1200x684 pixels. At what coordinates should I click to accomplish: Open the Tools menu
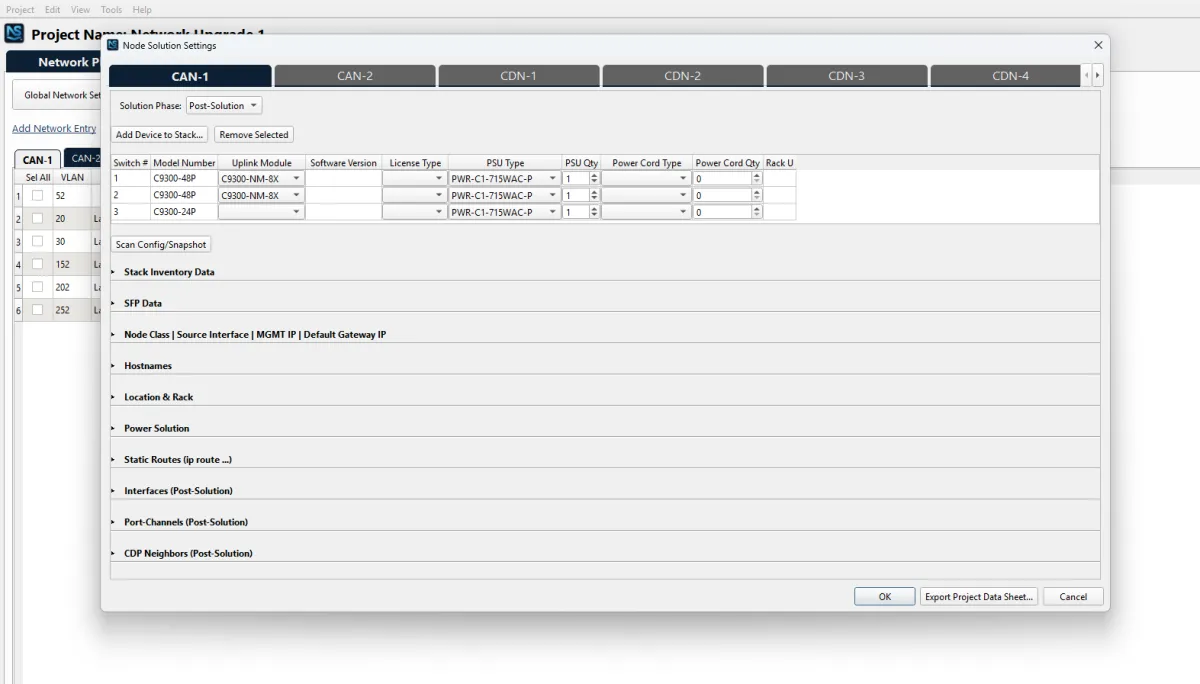click(x=111, y=9)
